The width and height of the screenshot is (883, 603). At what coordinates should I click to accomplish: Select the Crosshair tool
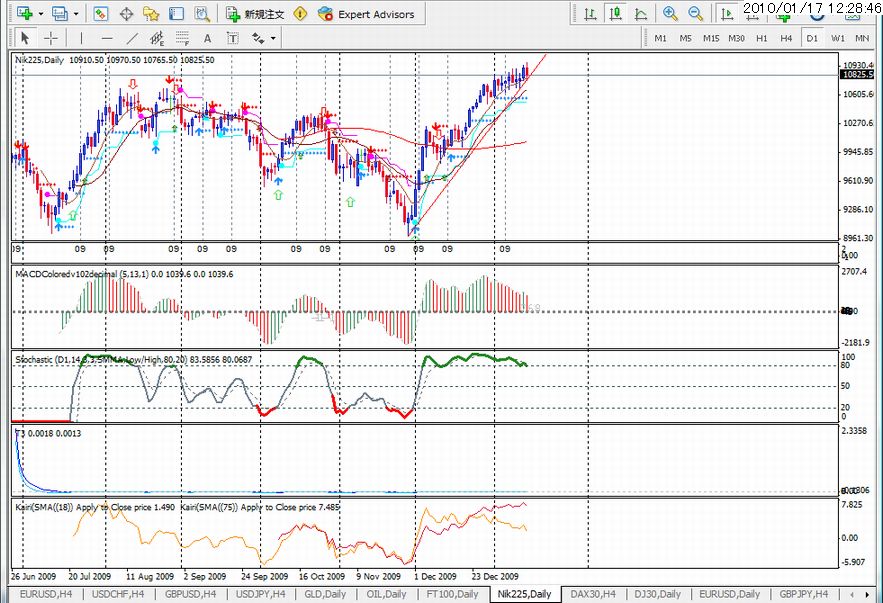tap(51, 38)
